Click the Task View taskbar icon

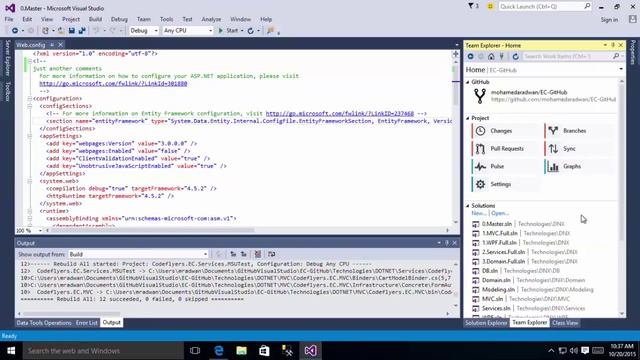point(195,351)
